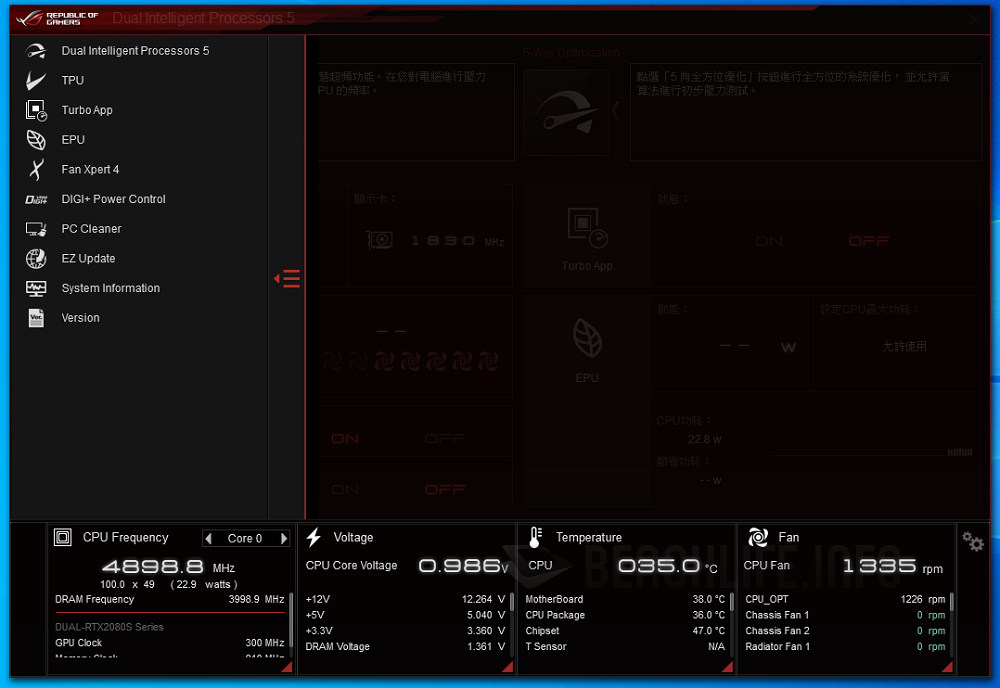Expand the CPU Frequency panel details arrow
Viewport: 1000px width, 688px height.
(x=288, y=665)
